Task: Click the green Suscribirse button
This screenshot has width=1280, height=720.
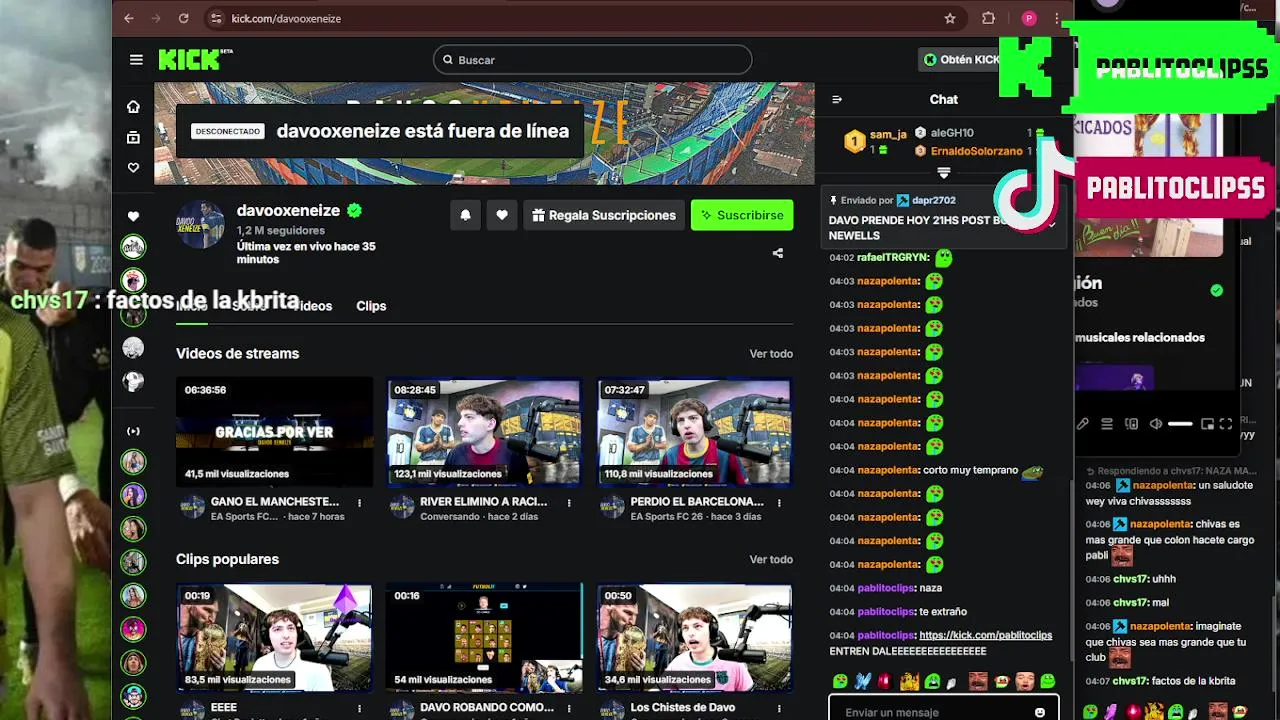Action: click(x=742, y=215)
